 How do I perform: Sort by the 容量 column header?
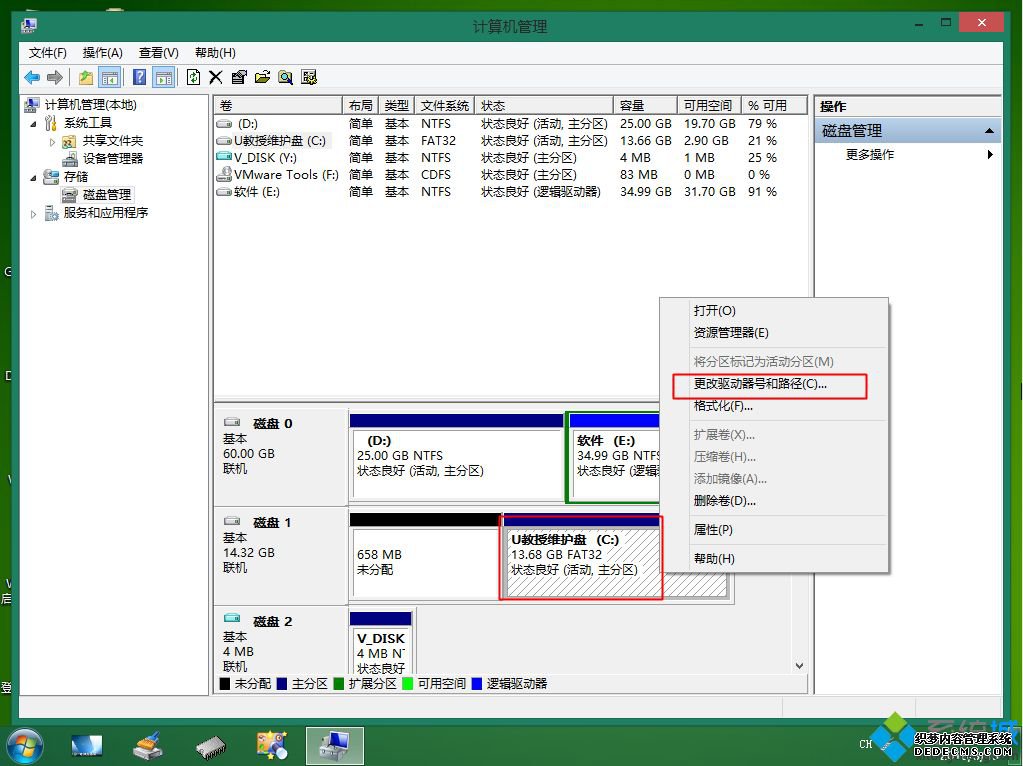click(x=645, y=106)
